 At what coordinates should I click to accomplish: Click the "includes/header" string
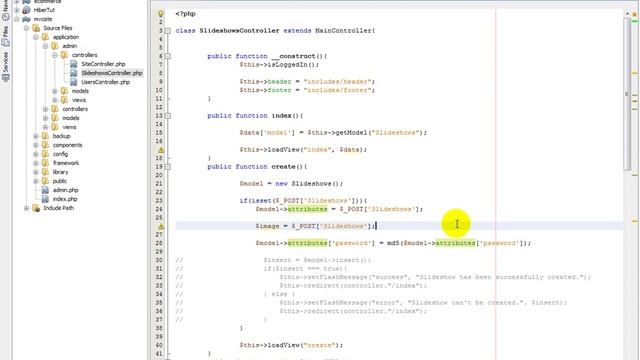[x=338, y=82]
